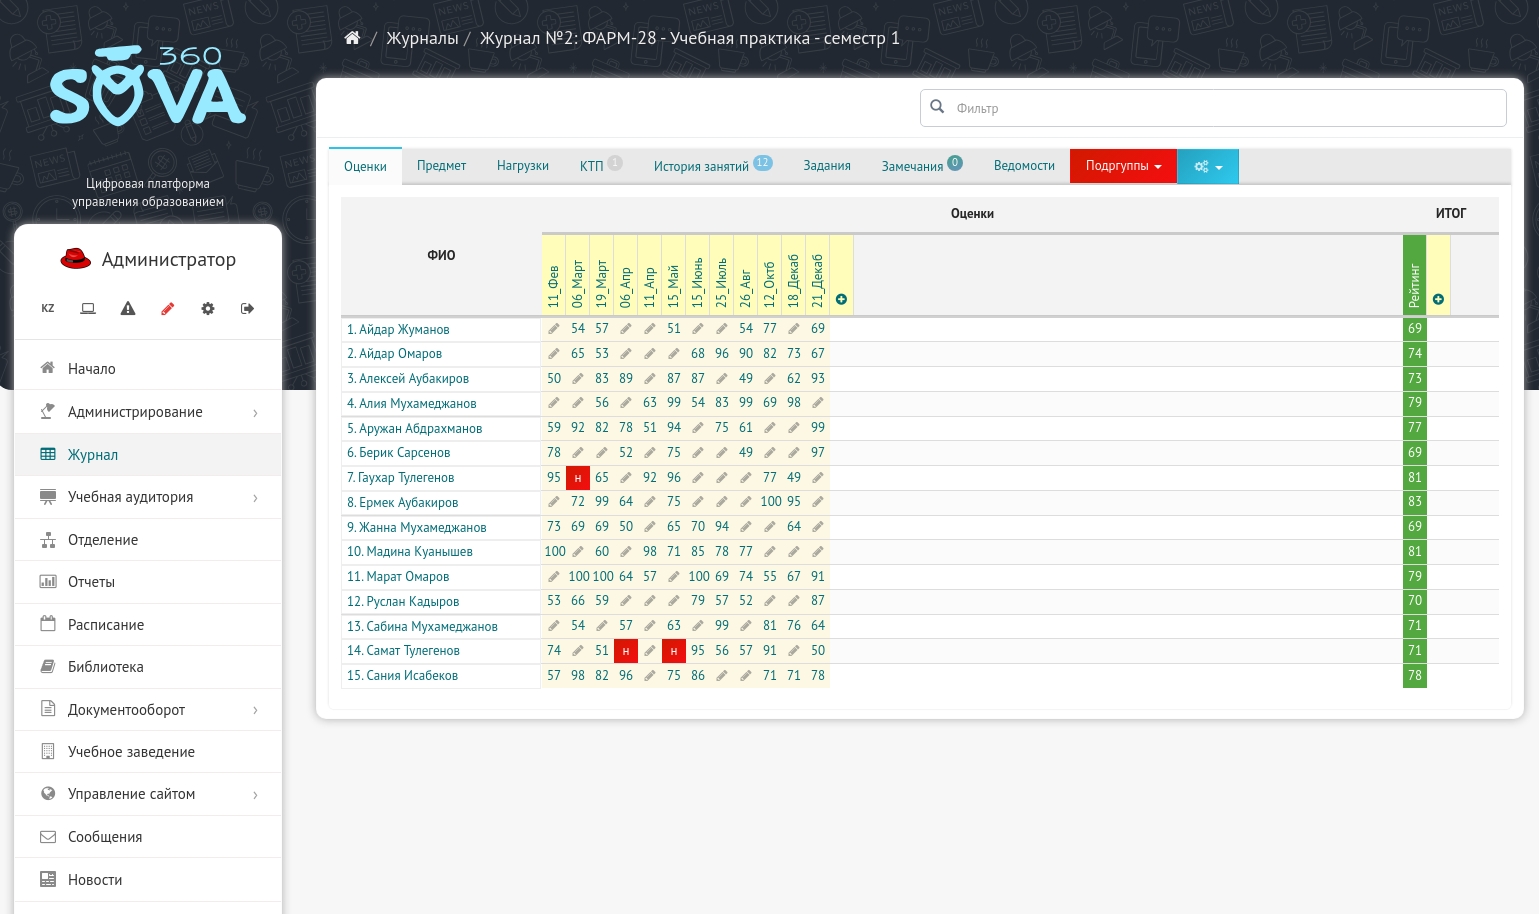Click the 11_Фев column header
1539x914 pixels.
point(554,275)
